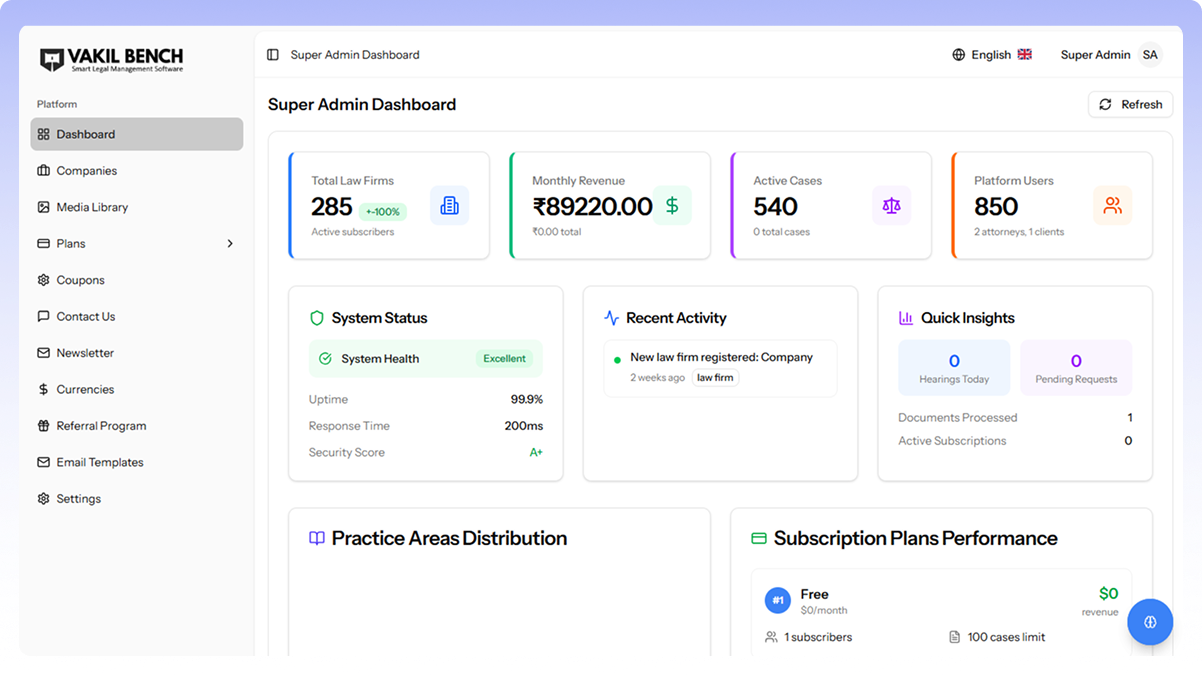Screen dimensions: 1202x680
Task: Click the dollar icon in Monthly Revenue
Action: (x=672, y=206)
